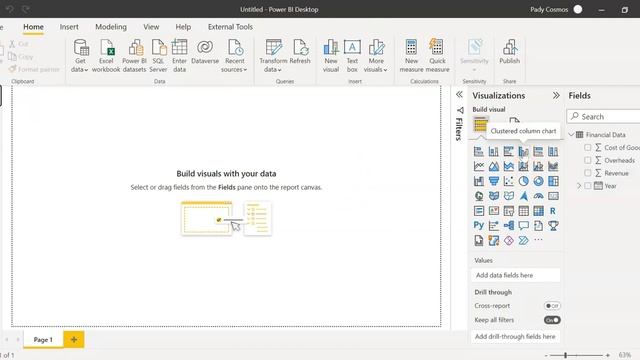This screenshot has width=640, height=360.
Task: Select the Goals trophy visual
Action: (x=553, y=226)
